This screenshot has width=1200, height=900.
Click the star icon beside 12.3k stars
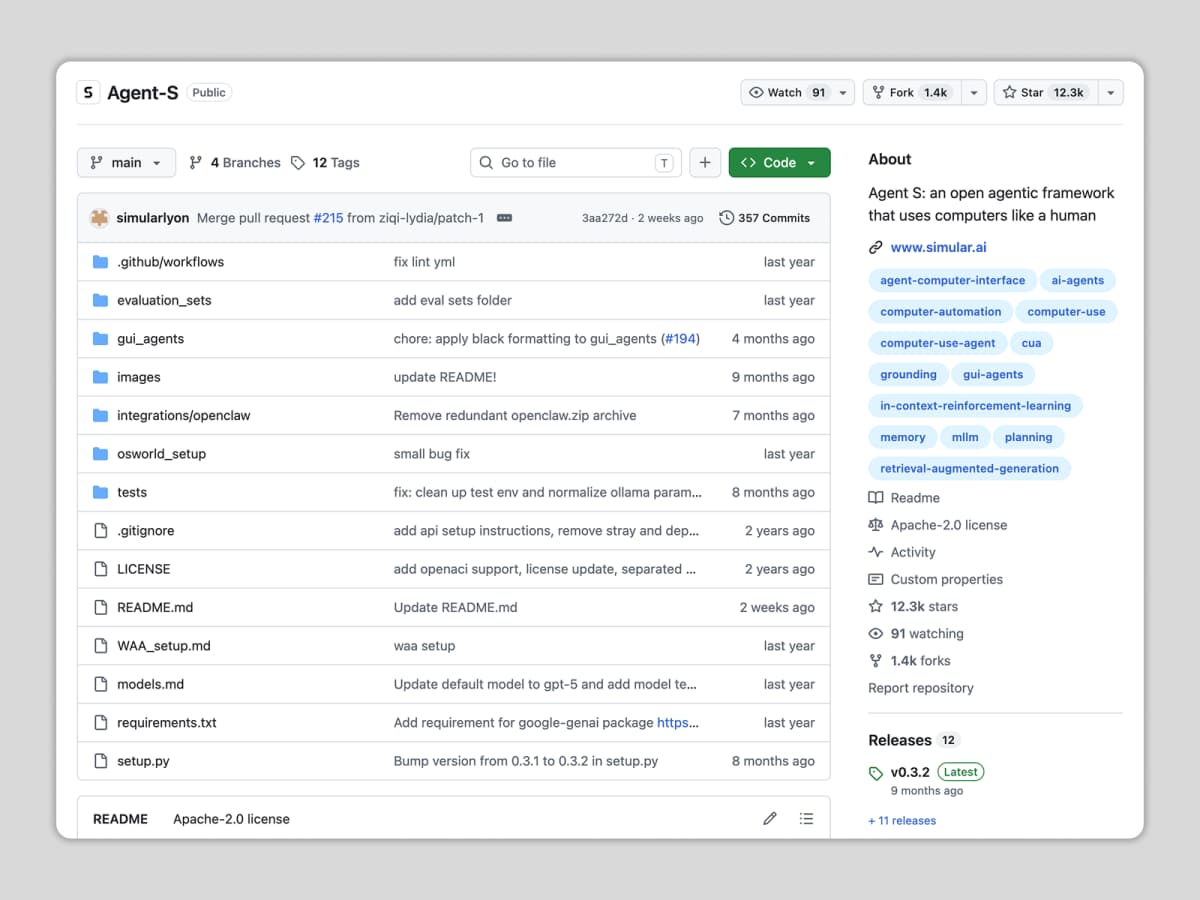[x=876, y=606]
